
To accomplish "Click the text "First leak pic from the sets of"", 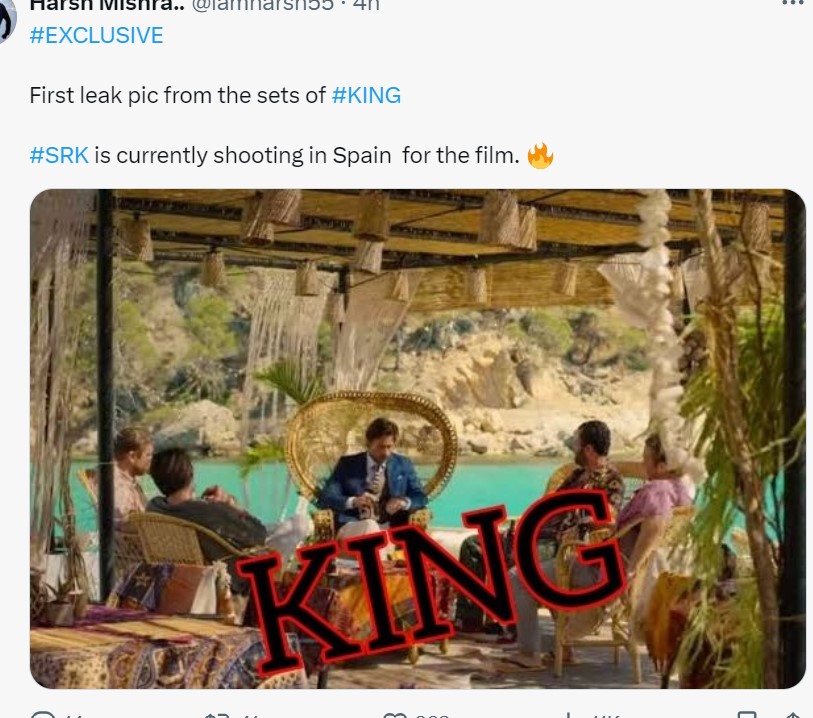I will (178, 96).
